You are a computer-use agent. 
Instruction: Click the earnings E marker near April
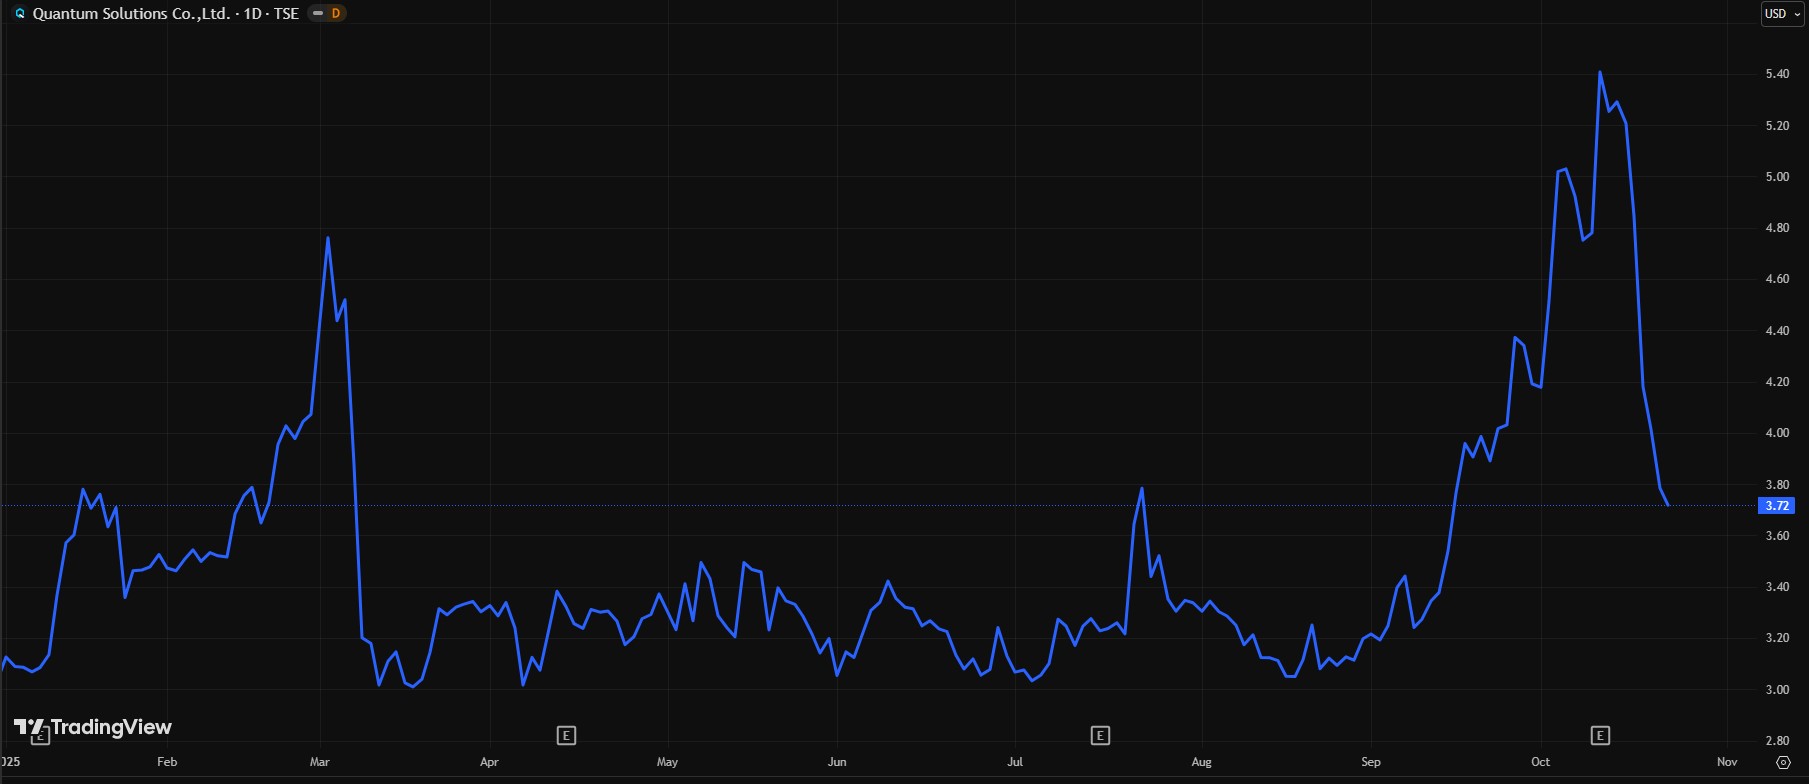click(566, 736)
